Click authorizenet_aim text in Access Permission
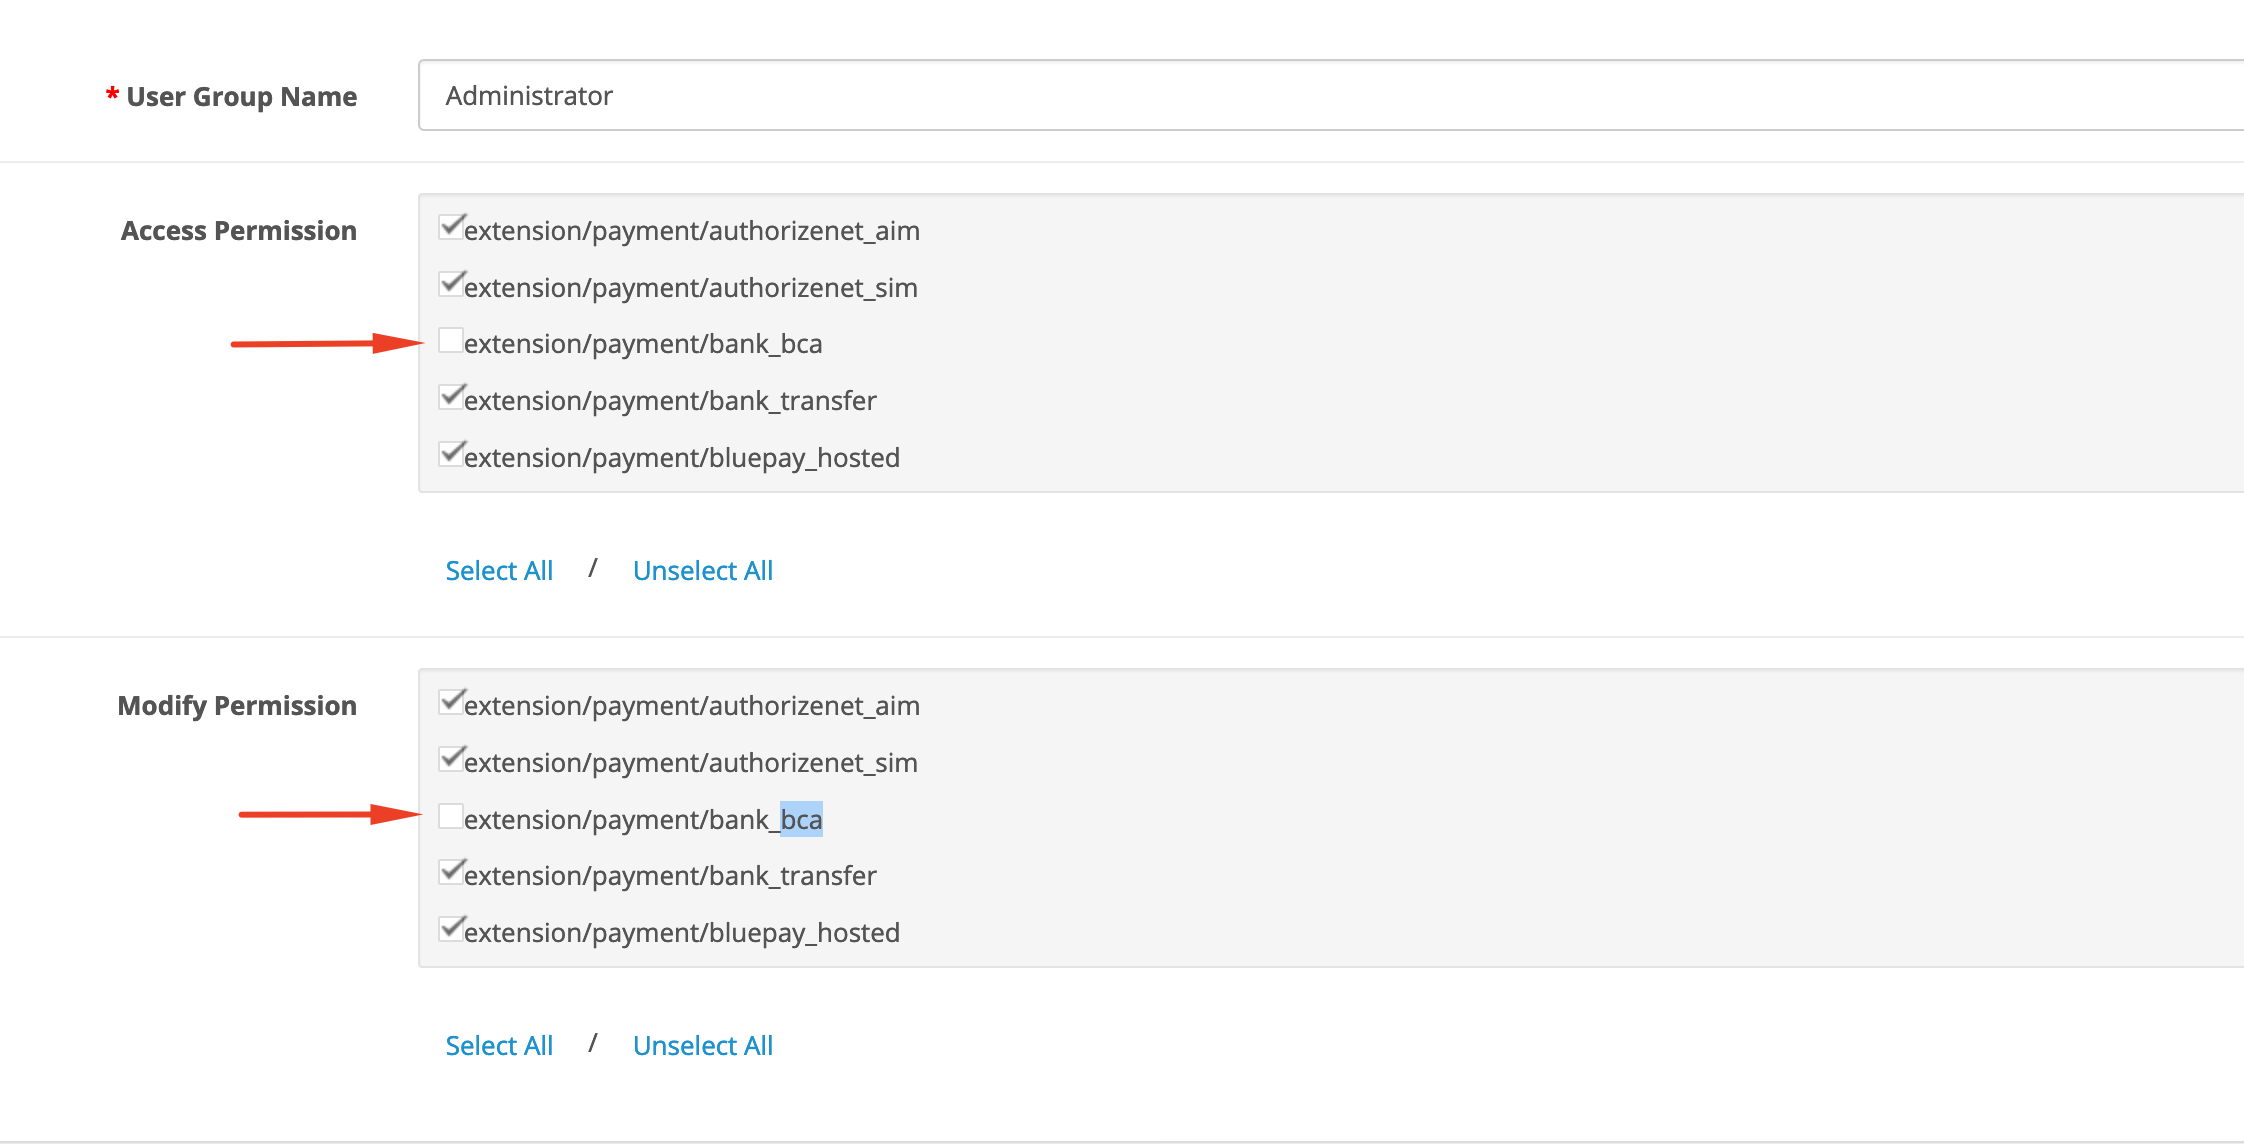 coord(692,231)
